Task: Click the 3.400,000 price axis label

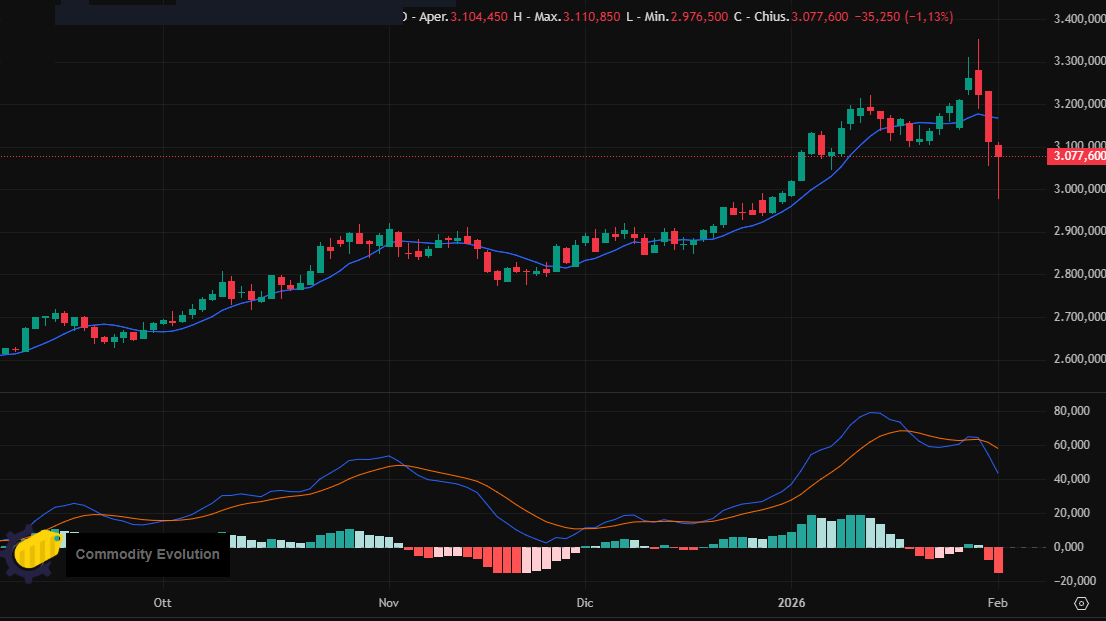Action: (x=1079, y=19)
